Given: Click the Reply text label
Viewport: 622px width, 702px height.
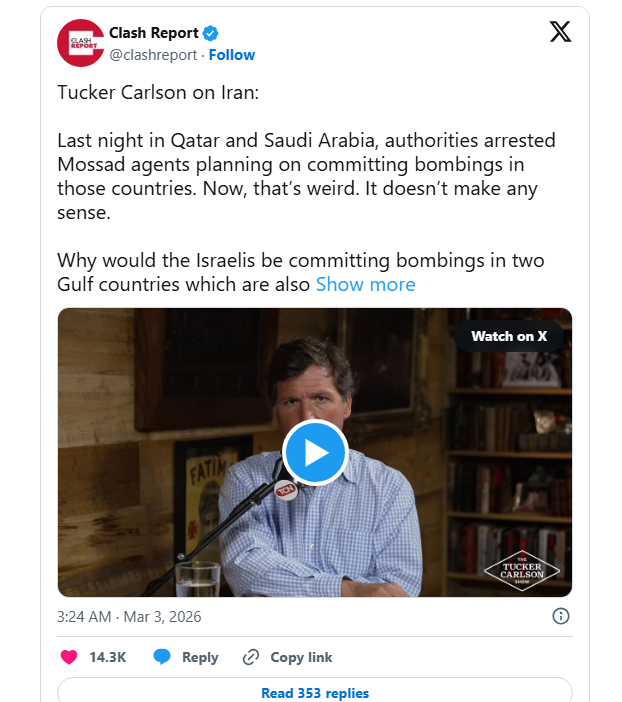Looking at the screenshot, I should pyautogui.click(x=200, y=657).
